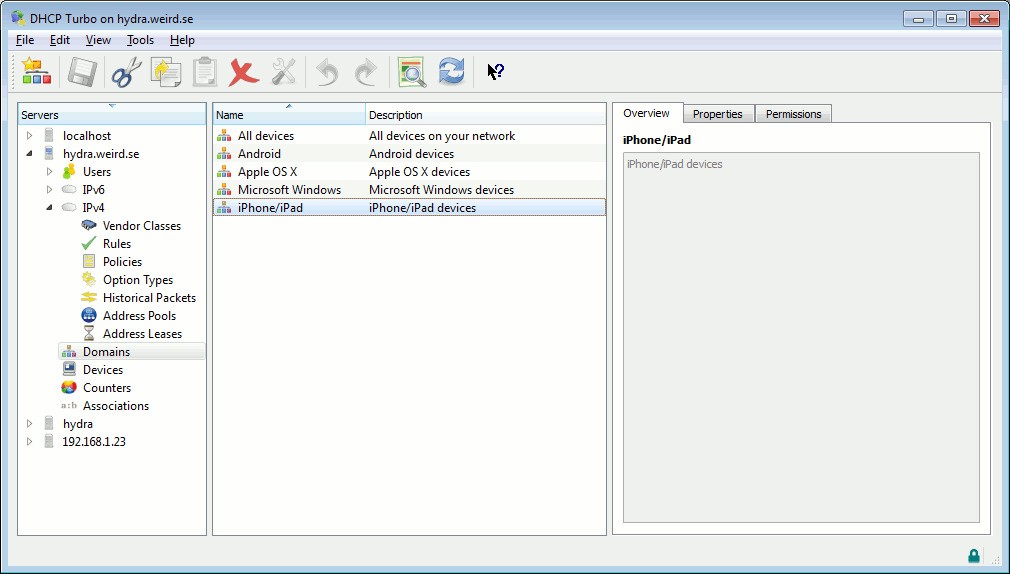Select Option Types in the tree
This screenshot has height=574, width=1010.
pos(138,280)
